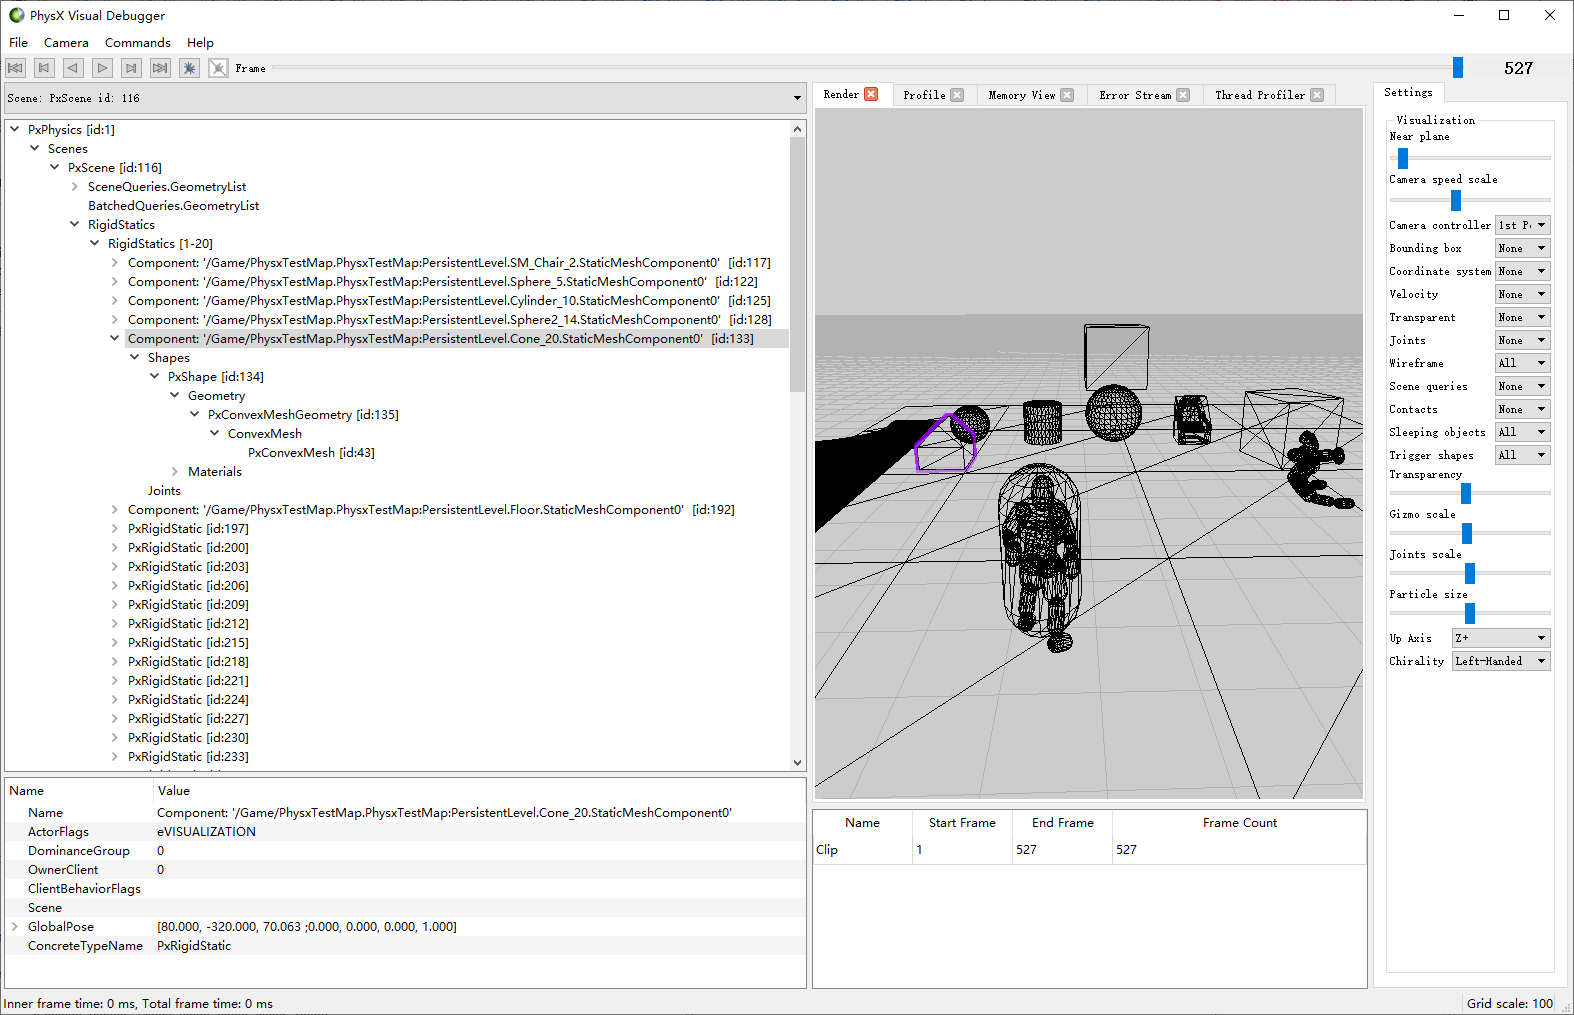Close the Profile tab
Screen dimensions: 1574x1015
tap(957, 95)
